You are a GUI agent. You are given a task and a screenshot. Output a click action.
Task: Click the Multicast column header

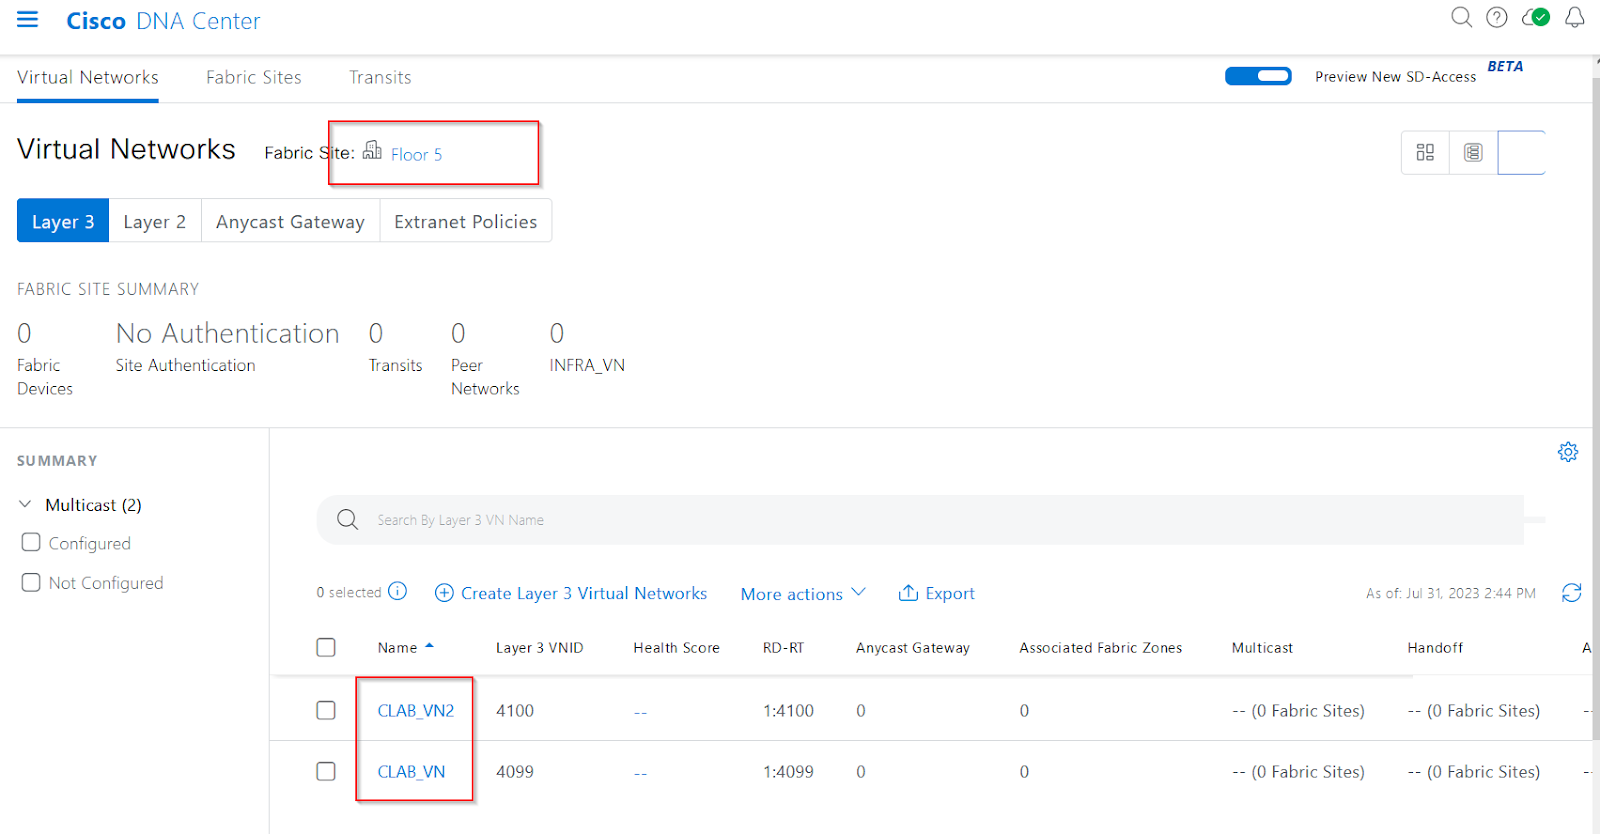pos(1262,647)
